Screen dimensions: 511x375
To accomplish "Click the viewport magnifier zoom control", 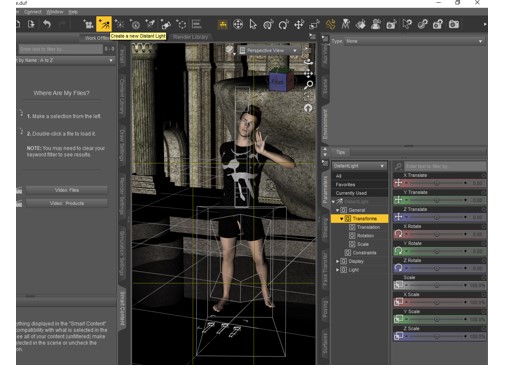I will pyautogui.click(x=308, y=85).
